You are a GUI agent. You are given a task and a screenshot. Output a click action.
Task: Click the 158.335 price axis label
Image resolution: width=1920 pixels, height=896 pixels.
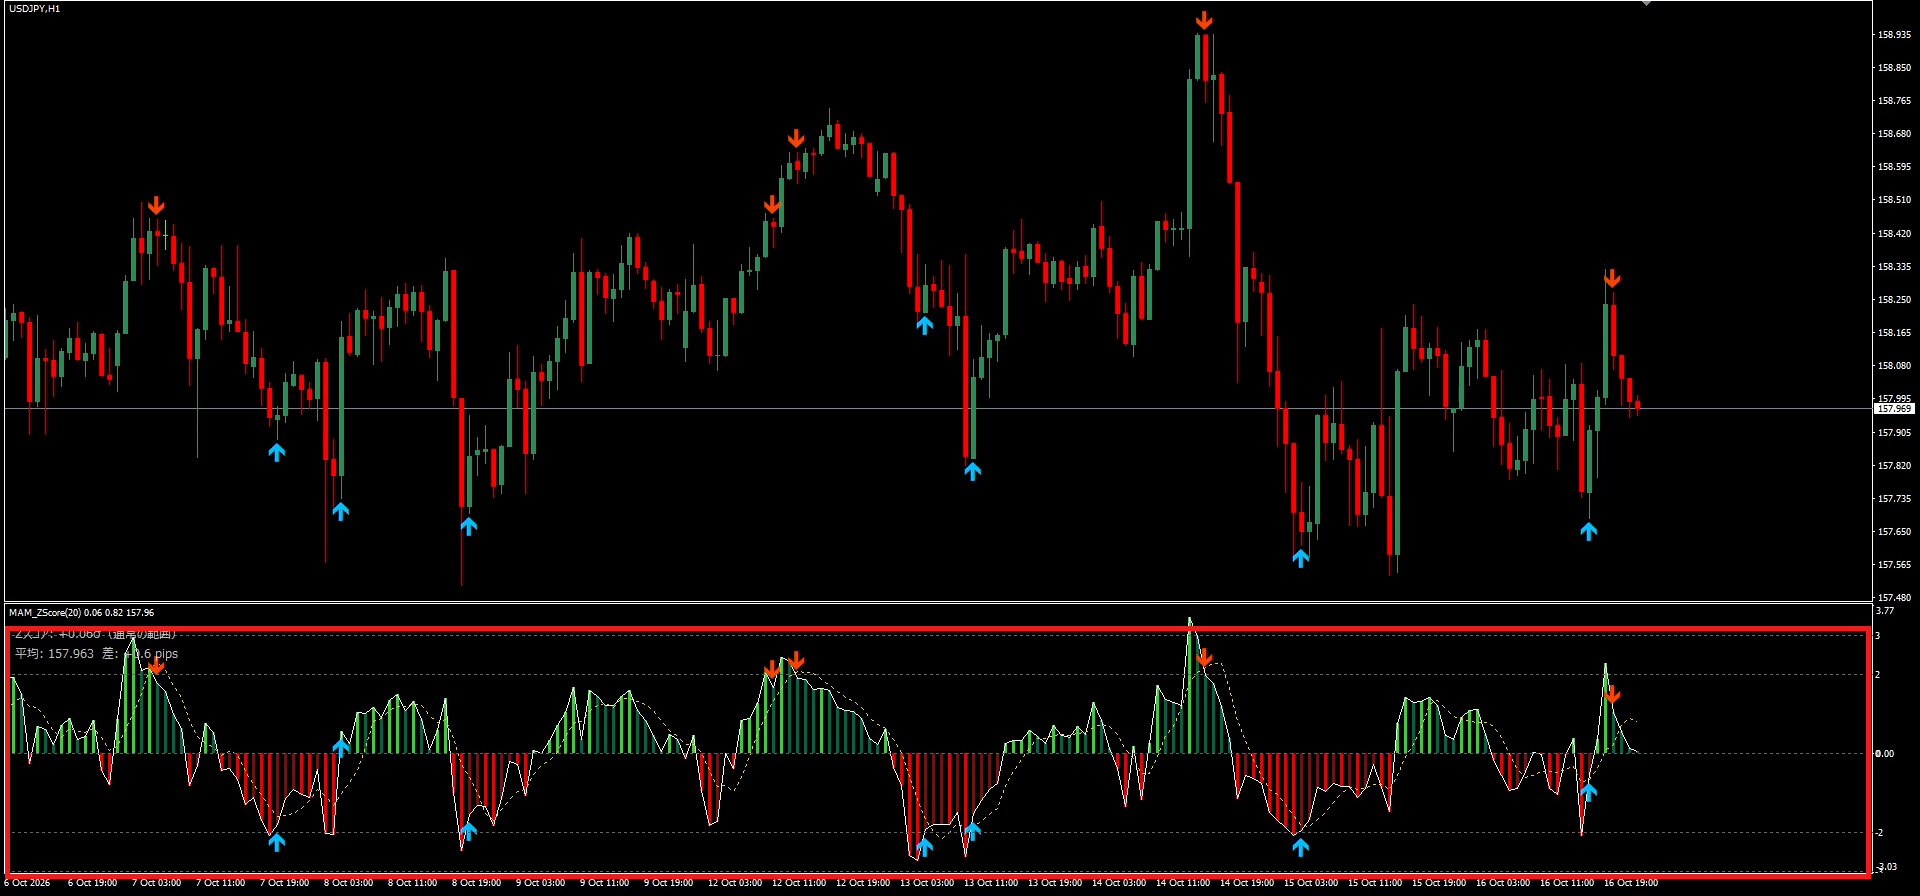coord(1895,267)
